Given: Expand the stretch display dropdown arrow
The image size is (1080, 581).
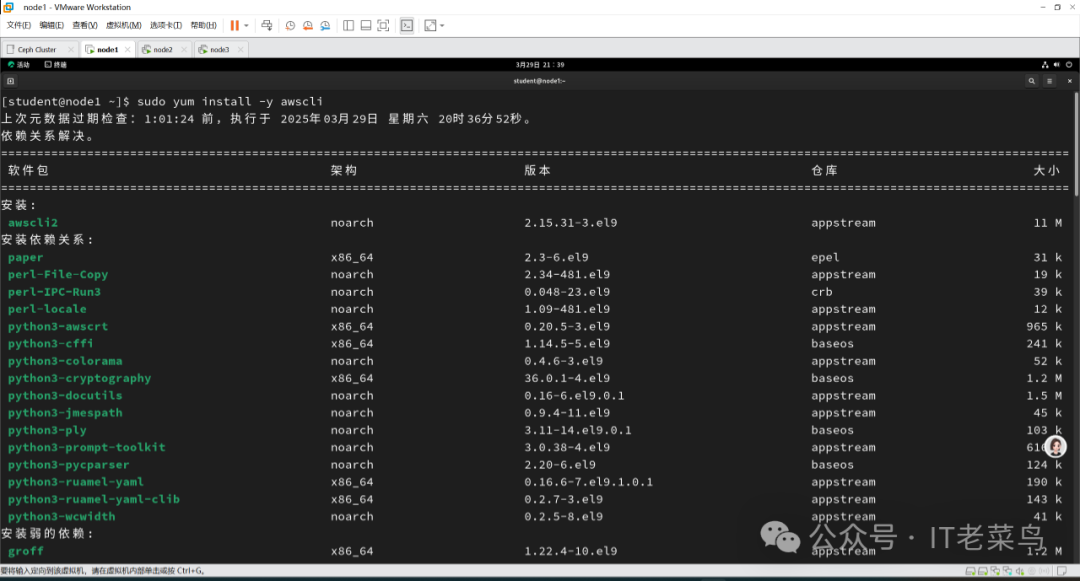Looking at the screenshot, I should (x=442, y=25).
